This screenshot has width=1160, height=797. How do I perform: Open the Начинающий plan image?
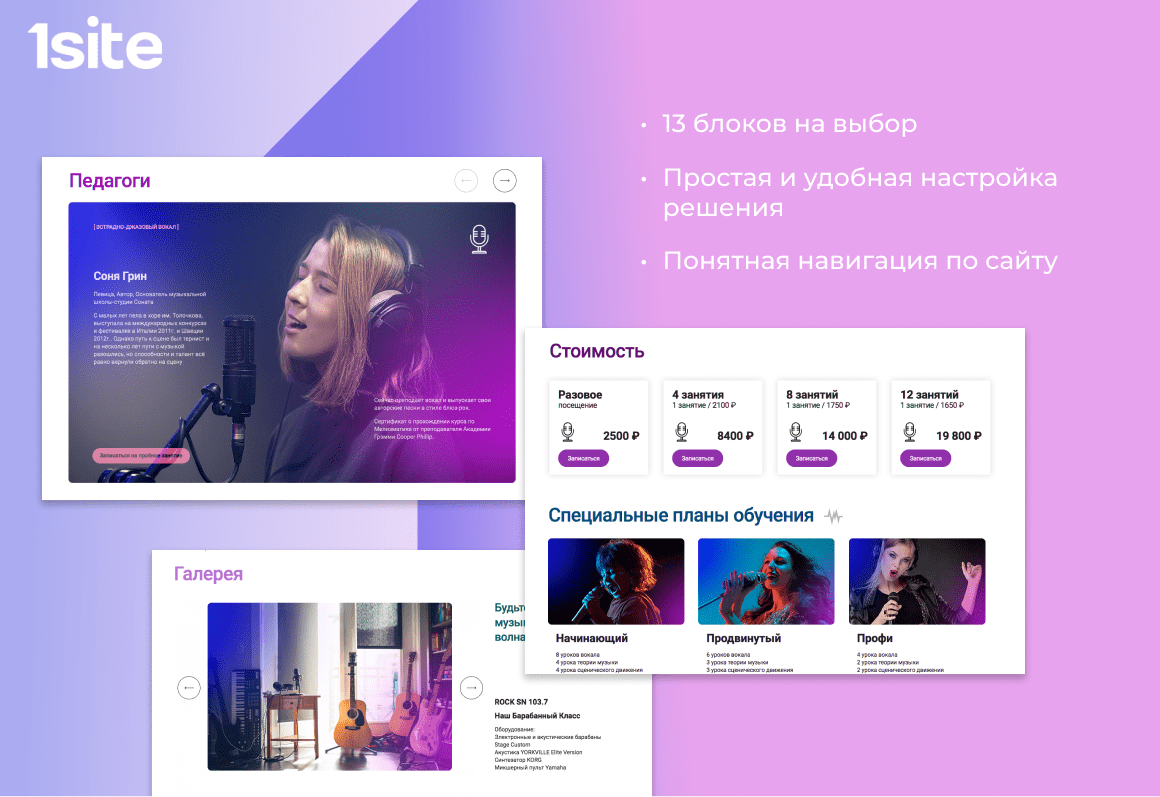[x=616, y=580]
